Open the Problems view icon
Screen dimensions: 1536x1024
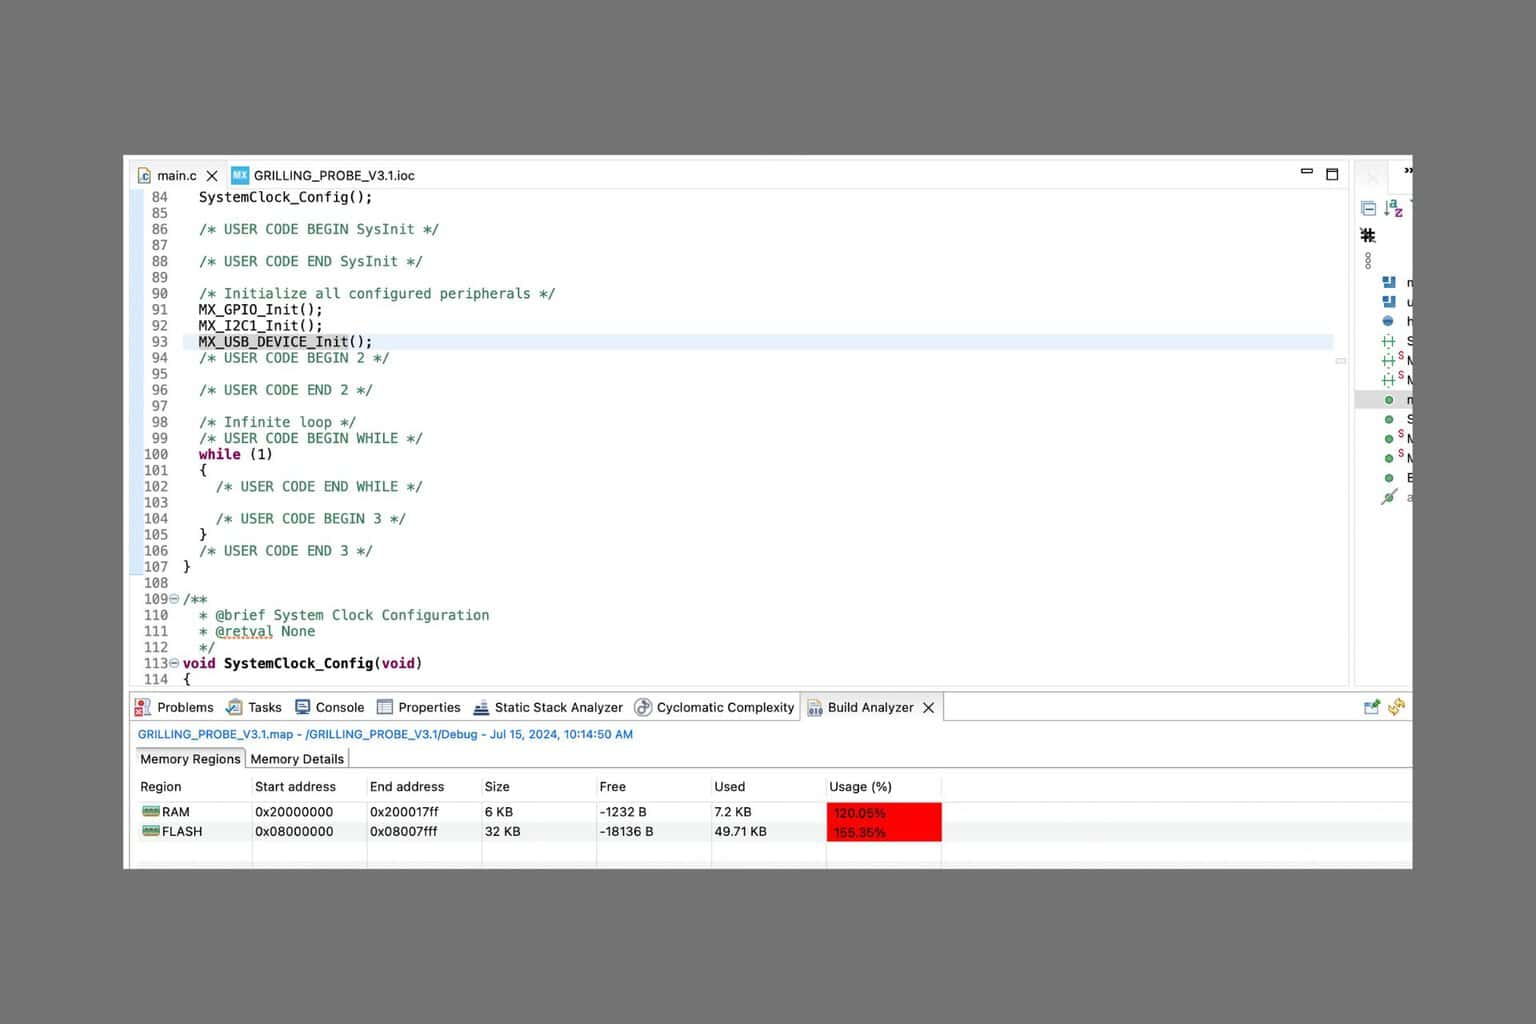143,707
